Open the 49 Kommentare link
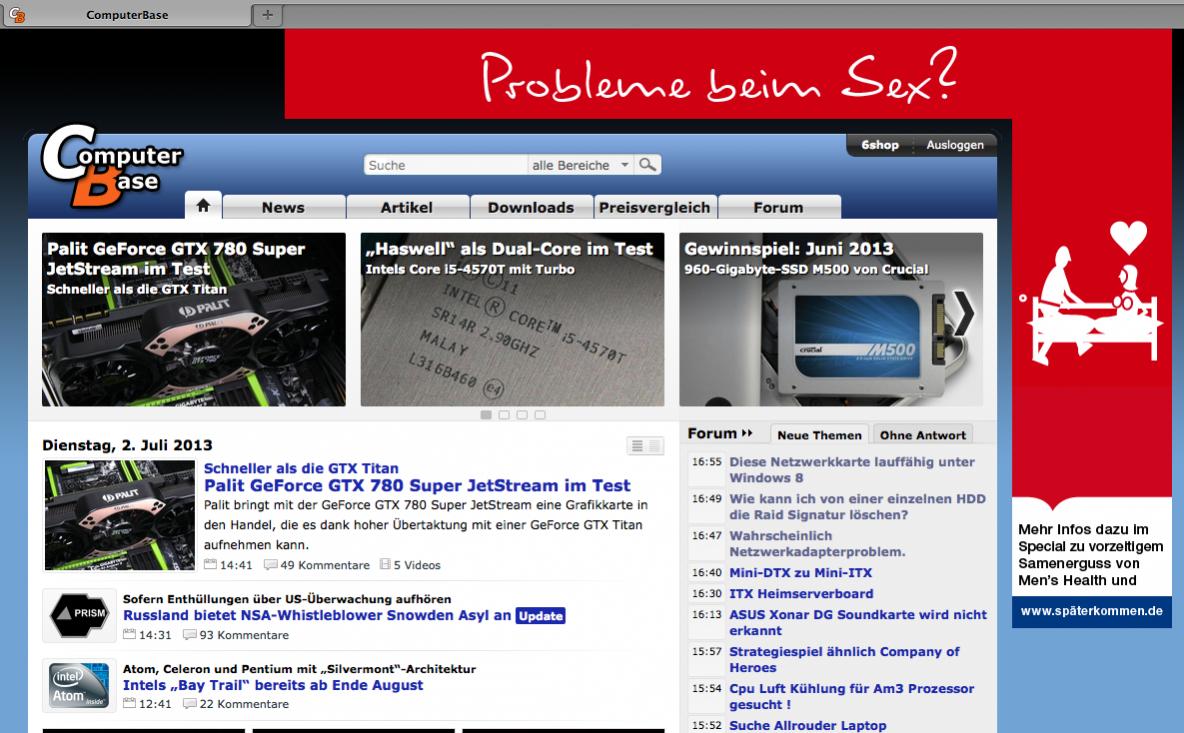Viewport: 1184px width, 733px height. tap(325, 565)
